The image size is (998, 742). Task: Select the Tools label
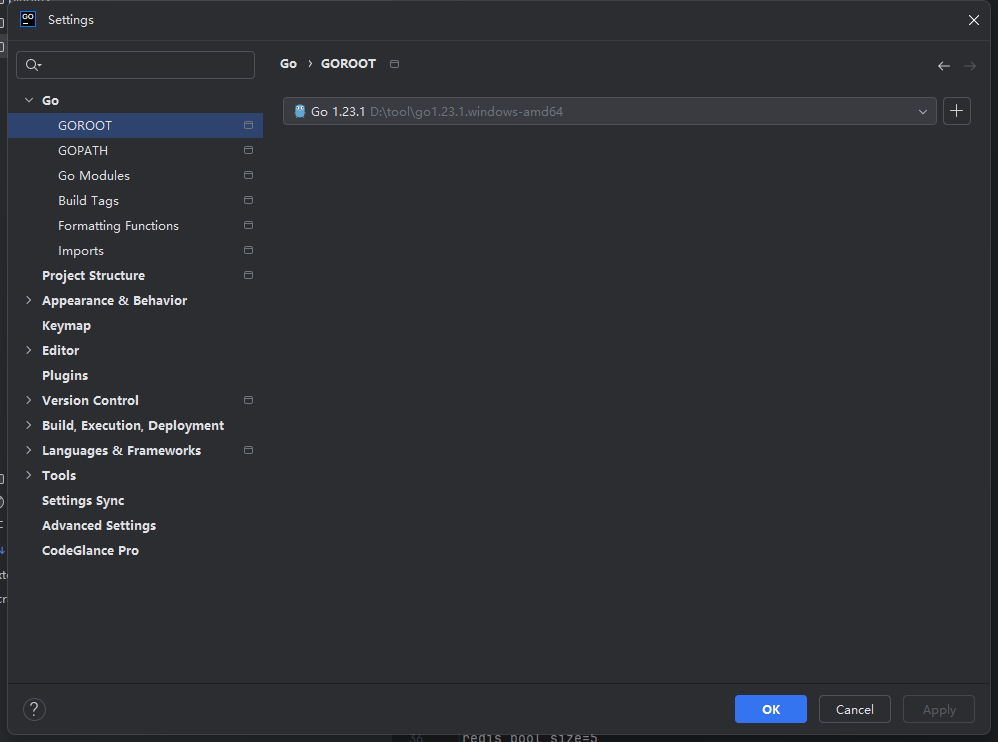[x=59, y=475]
